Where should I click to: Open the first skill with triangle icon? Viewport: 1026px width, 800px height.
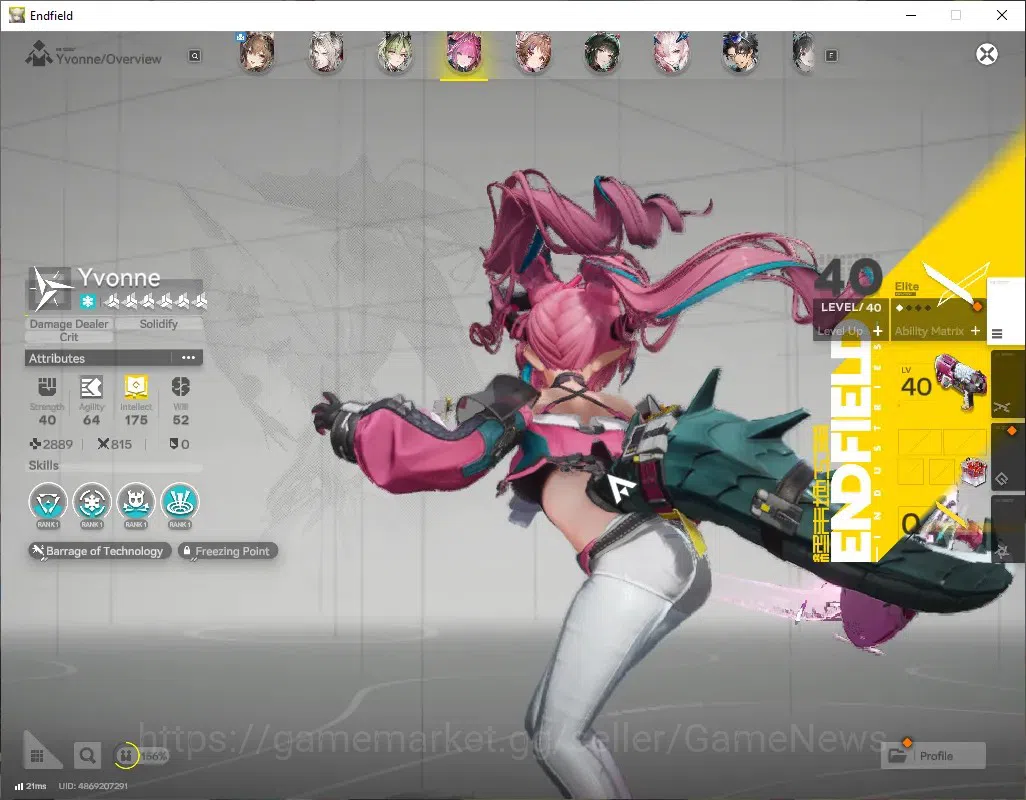click(48, 502)
